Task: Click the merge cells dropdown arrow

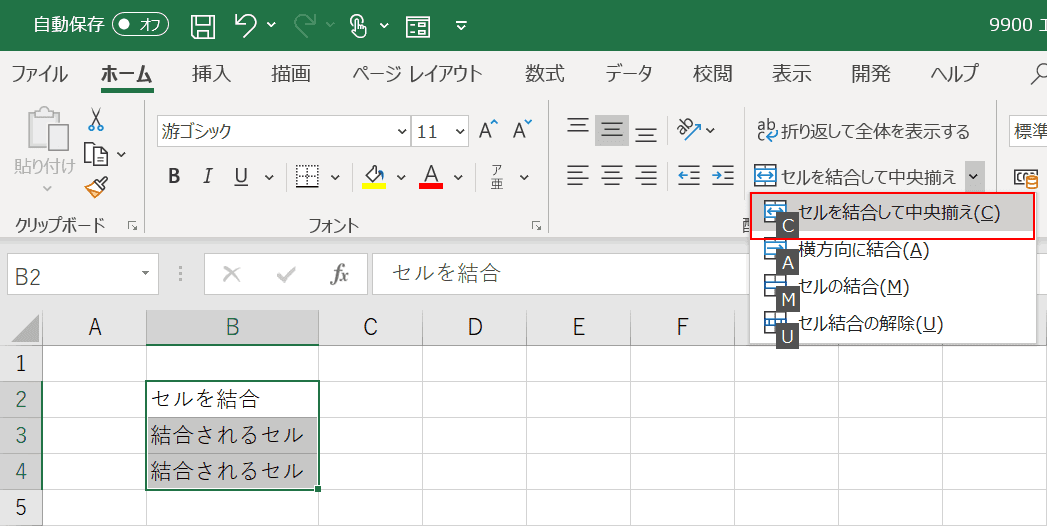Action: [x=974, y=177]
